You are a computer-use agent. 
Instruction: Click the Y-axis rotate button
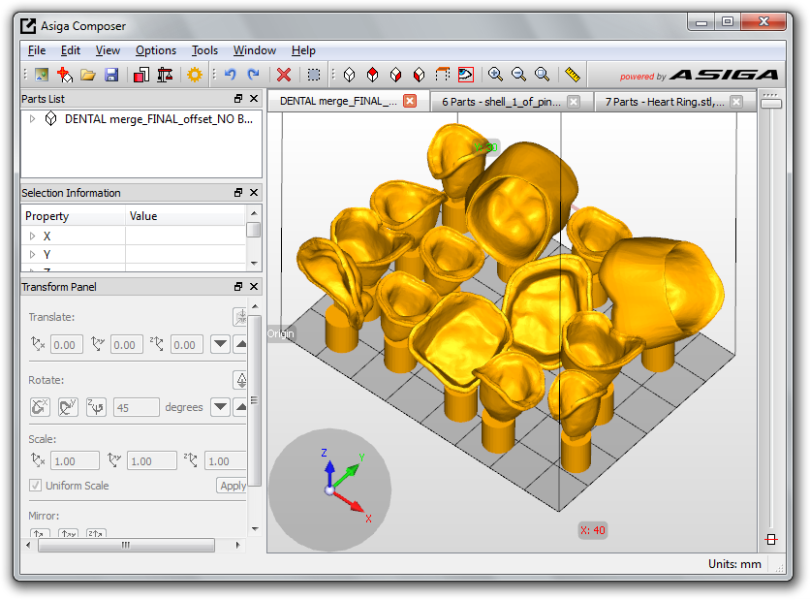(x=68, y=407)
